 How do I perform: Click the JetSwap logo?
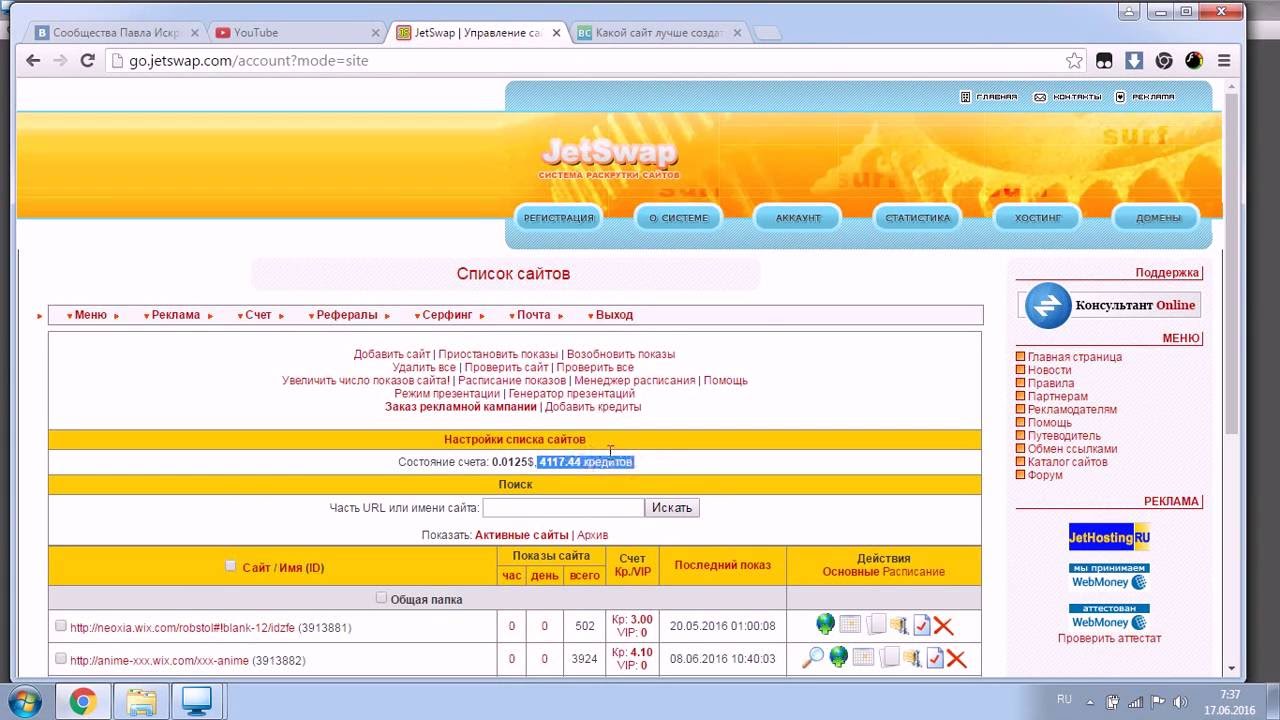609,155
